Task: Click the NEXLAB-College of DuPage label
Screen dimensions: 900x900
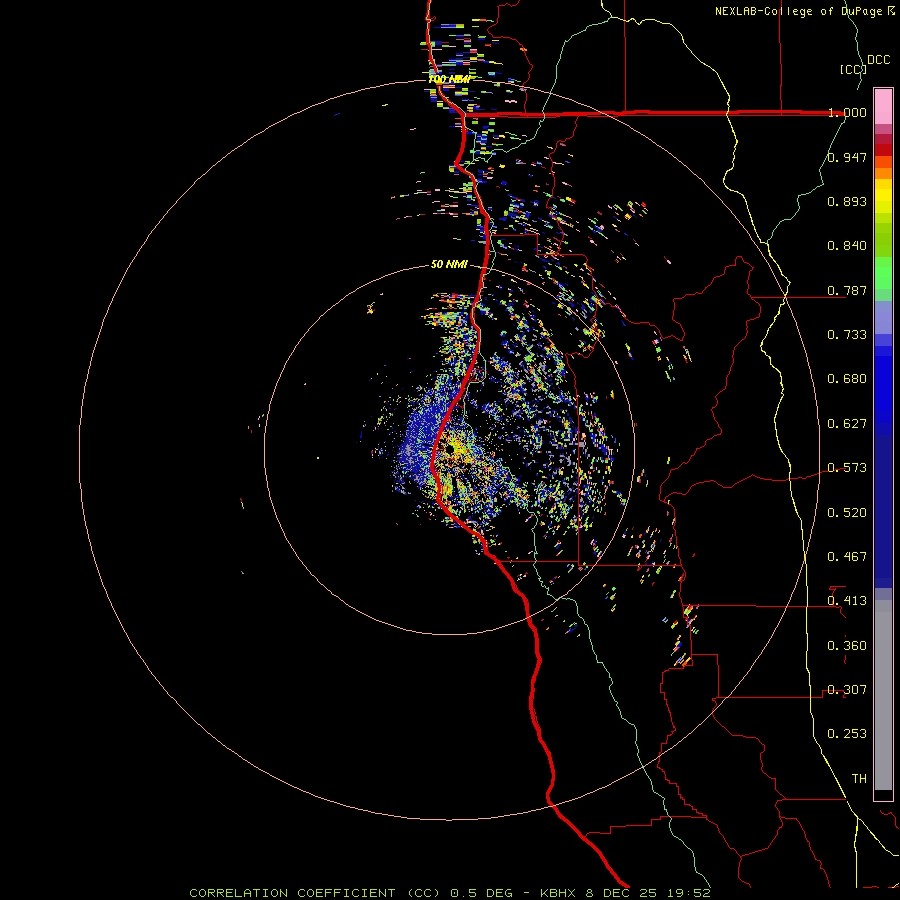Action: (x=799, y=11)
